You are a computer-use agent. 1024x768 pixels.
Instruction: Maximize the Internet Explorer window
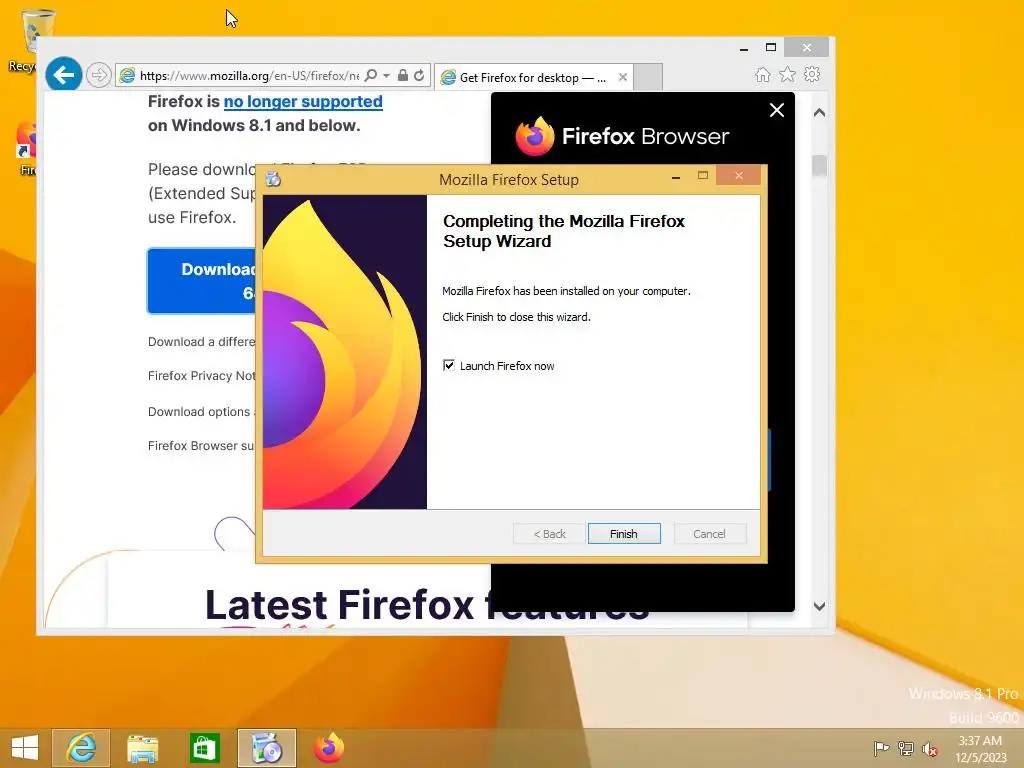point(771,47)
